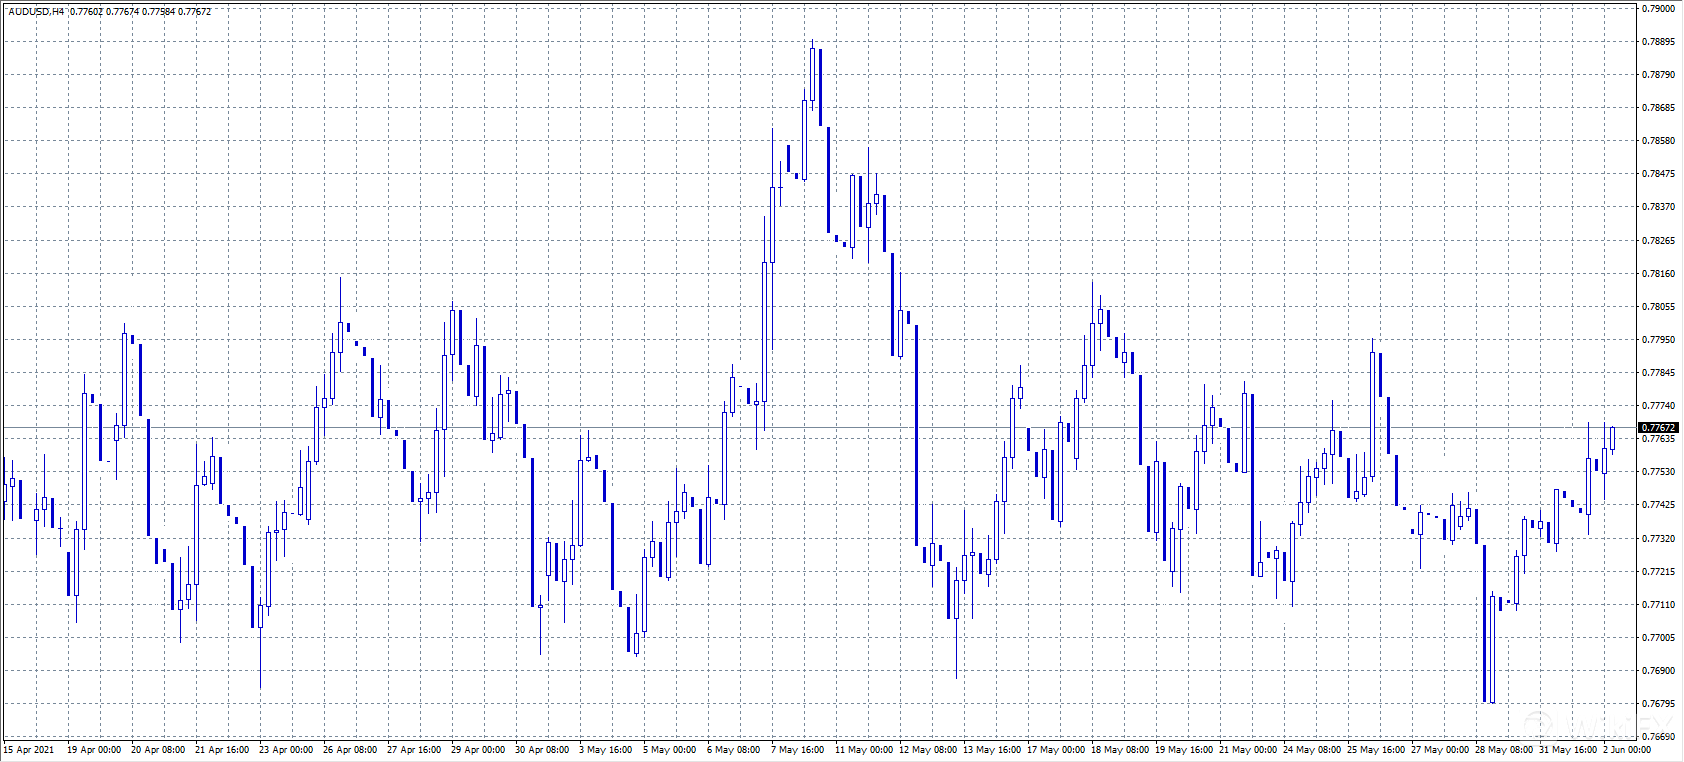Select the 0.78265 price level label

(x=1658, y=241)
